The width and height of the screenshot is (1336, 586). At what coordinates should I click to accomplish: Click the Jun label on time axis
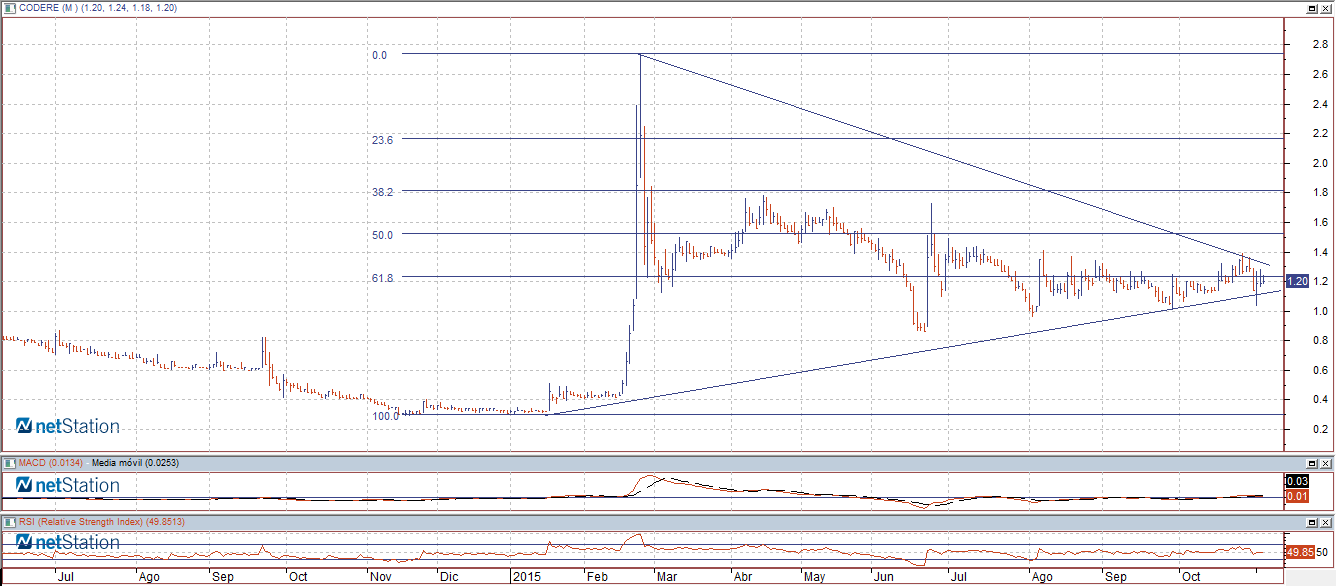(884, 577)
